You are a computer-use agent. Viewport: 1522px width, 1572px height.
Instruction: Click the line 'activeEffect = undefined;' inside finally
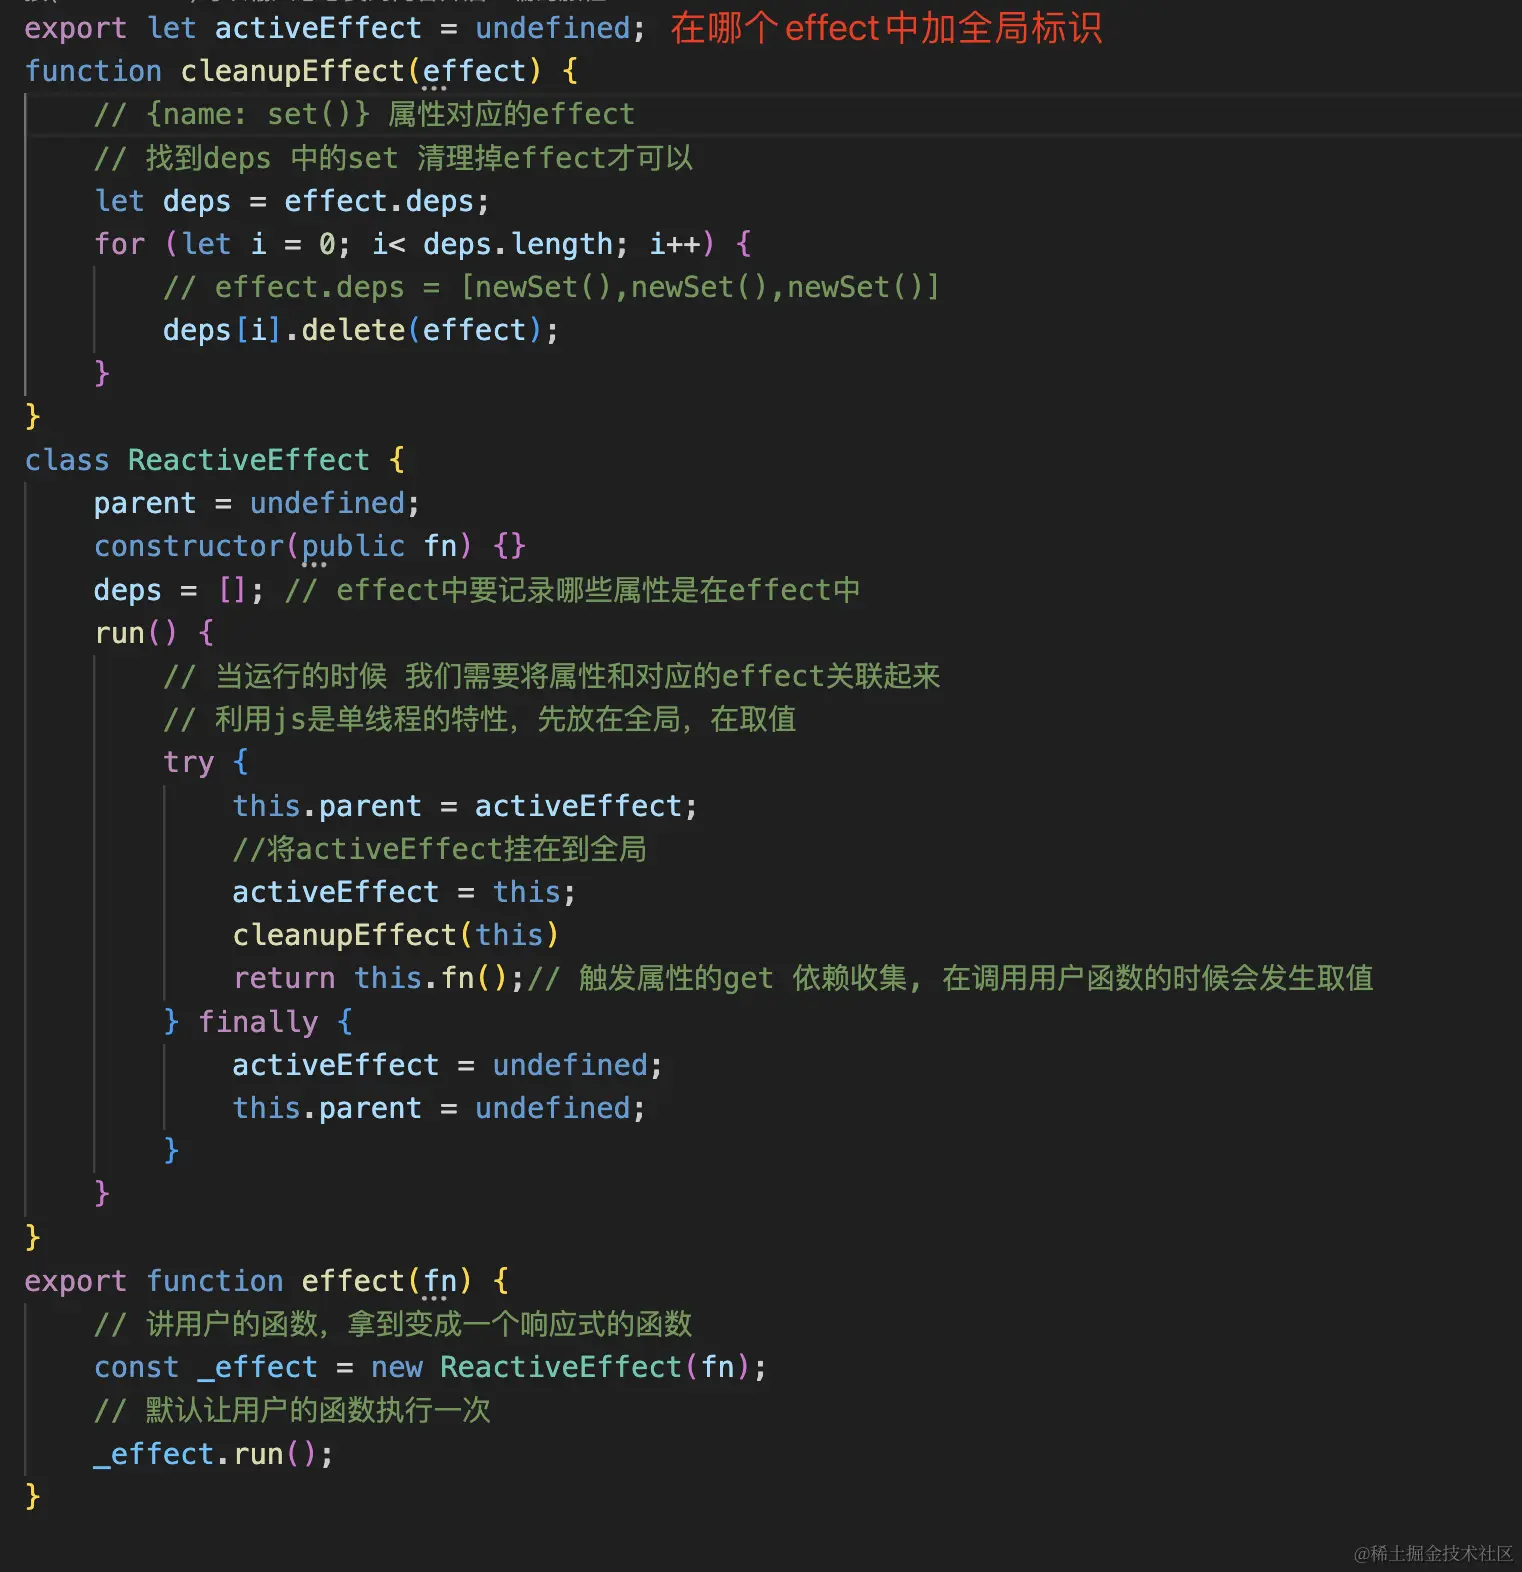(447, 1065)
